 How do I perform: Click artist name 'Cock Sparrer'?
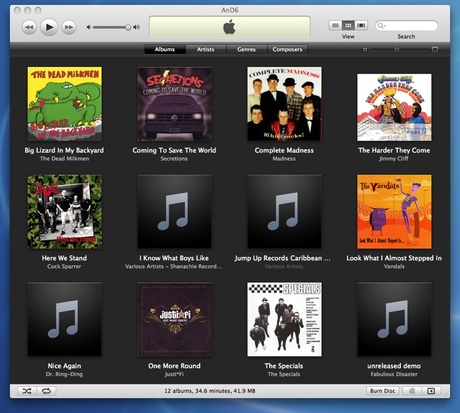pyautogui.click(x=64, y=266)
